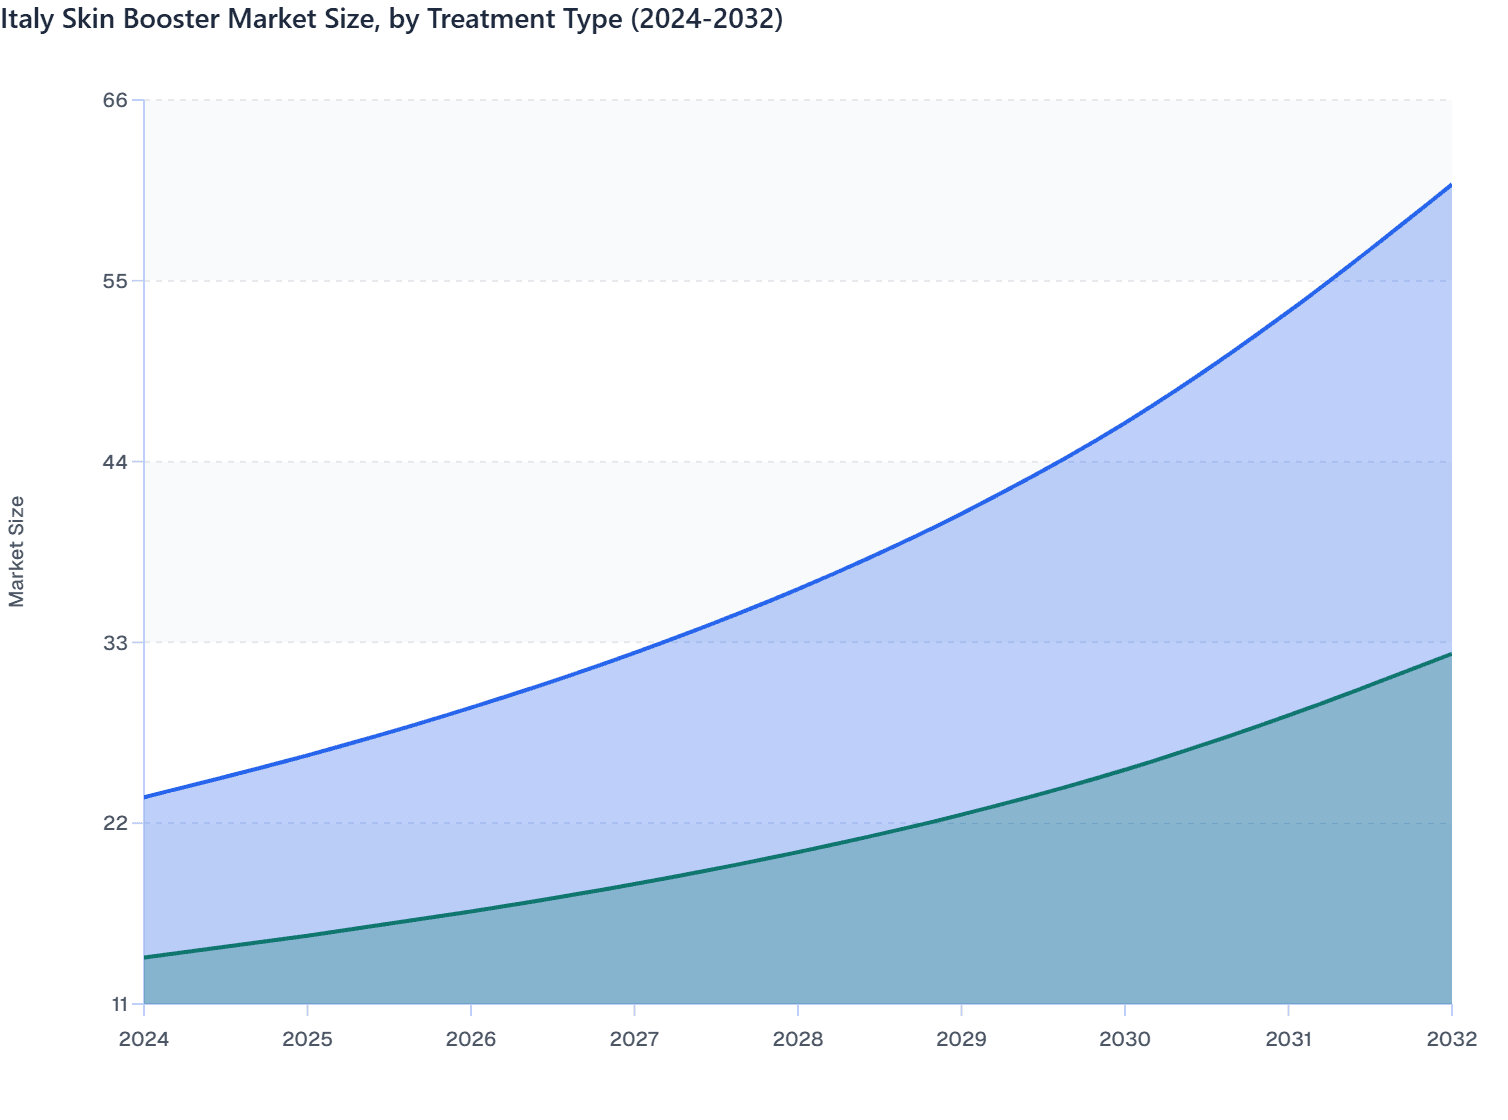1508x1120 pixels.
Task: Click the 2030 x-axis label
Action: click(x=1126, y=1040)
